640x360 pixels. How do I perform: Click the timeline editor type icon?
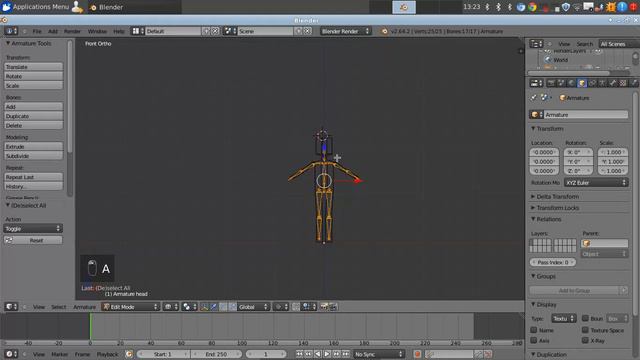[x=11, y=354]
